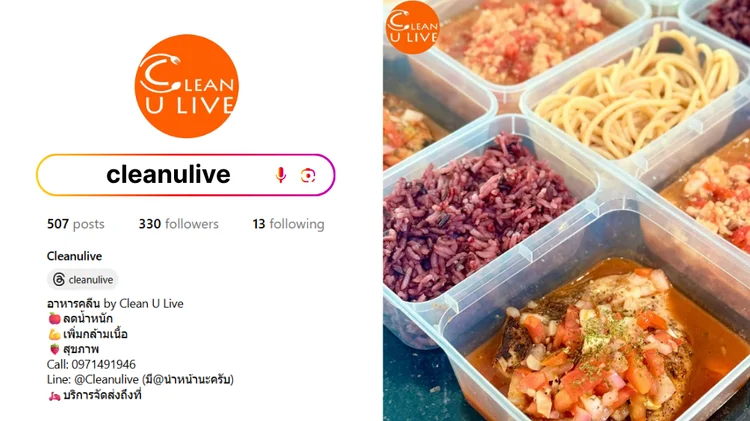Open the cleanulive Threads badge
Image resolution: width=750 pixels, height=421 pixels.
click(x=83, y=279)
